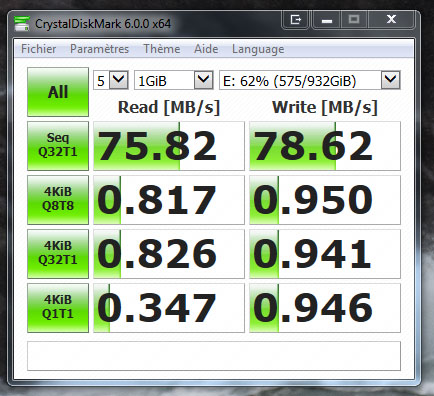Viewport: 434px width, 396px height.
Task: Run all benchmarks with All button
Action: [58, 92]
